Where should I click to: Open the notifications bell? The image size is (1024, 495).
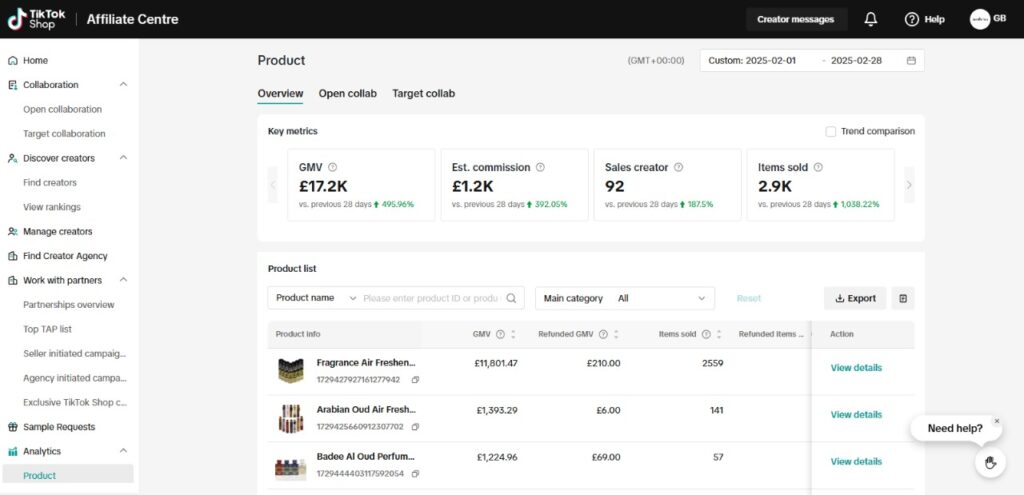pos(871,19)
